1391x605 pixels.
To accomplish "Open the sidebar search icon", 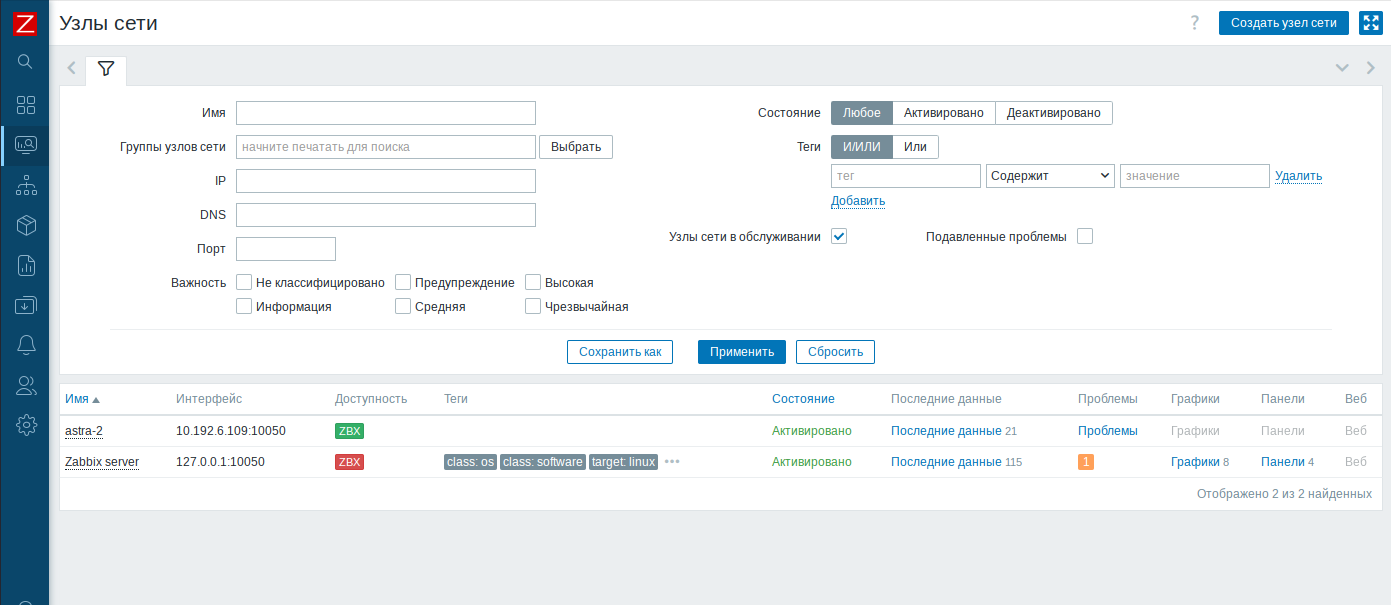I will (x=26, y=62).
